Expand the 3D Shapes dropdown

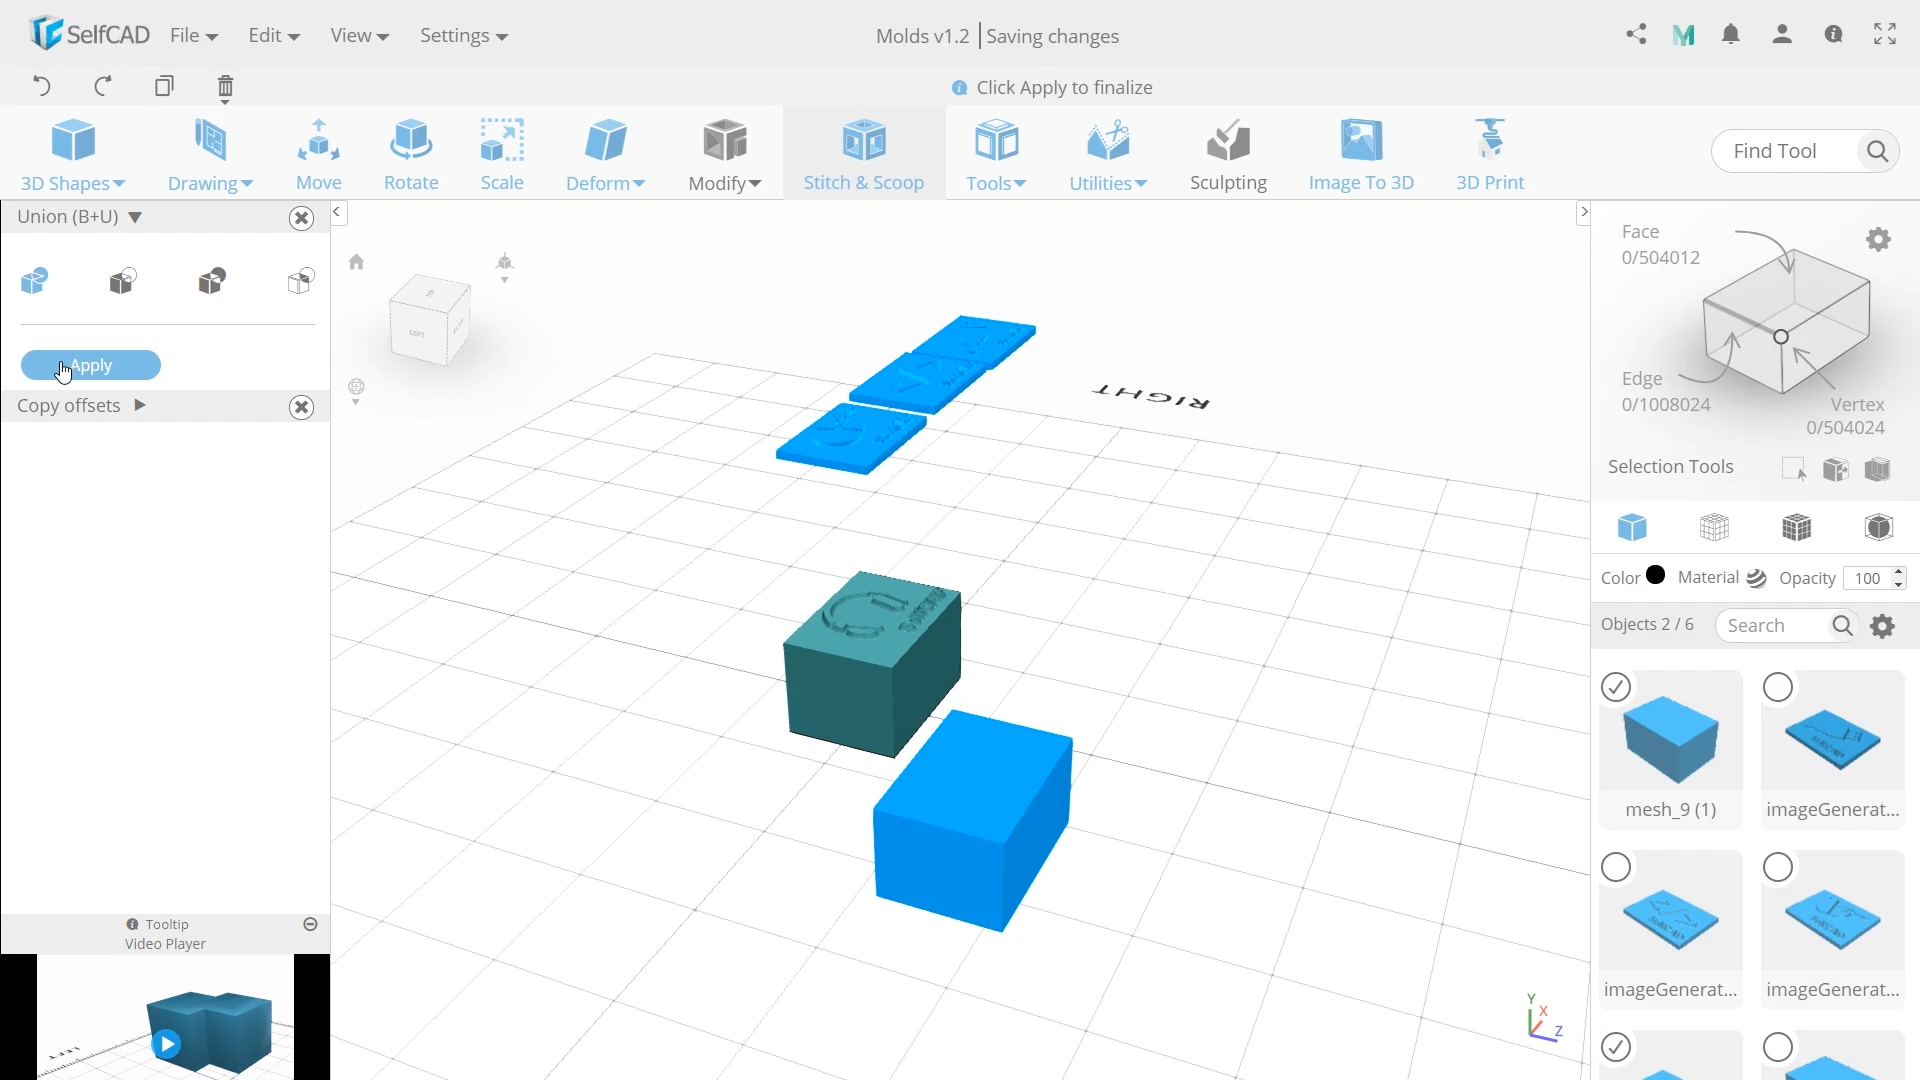72,183
